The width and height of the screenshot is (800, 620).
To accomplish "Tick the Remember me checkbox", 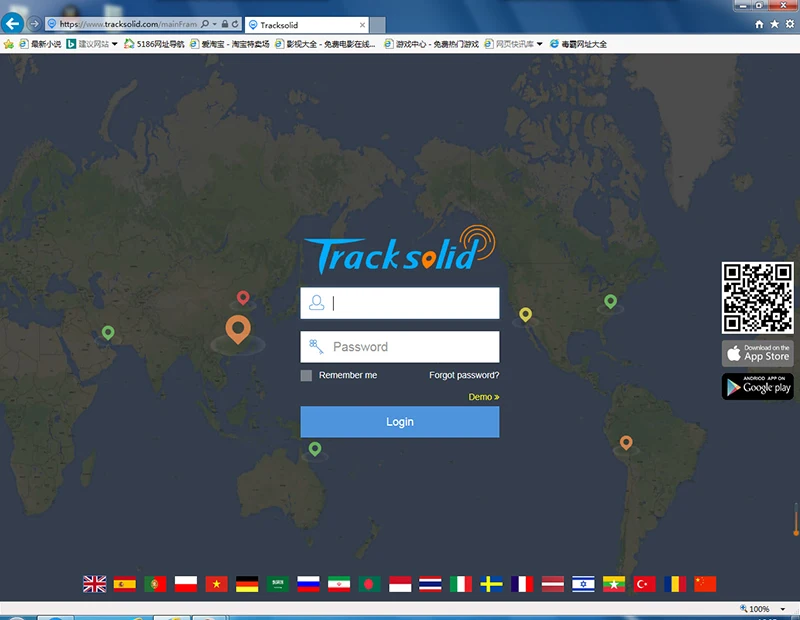I will click(x=306, y=376).
